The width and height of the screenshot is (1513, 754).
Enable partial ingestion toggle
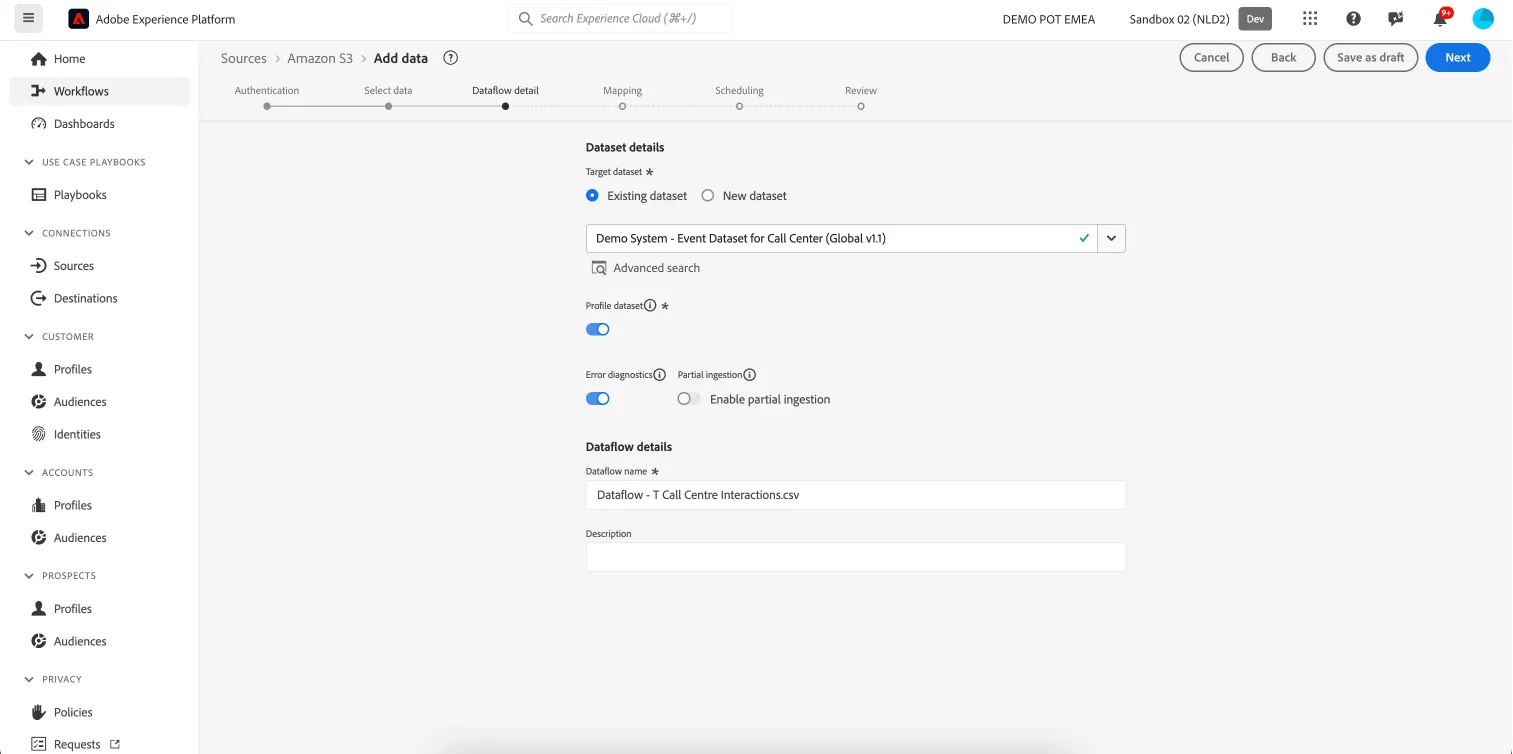coord(689,399)
